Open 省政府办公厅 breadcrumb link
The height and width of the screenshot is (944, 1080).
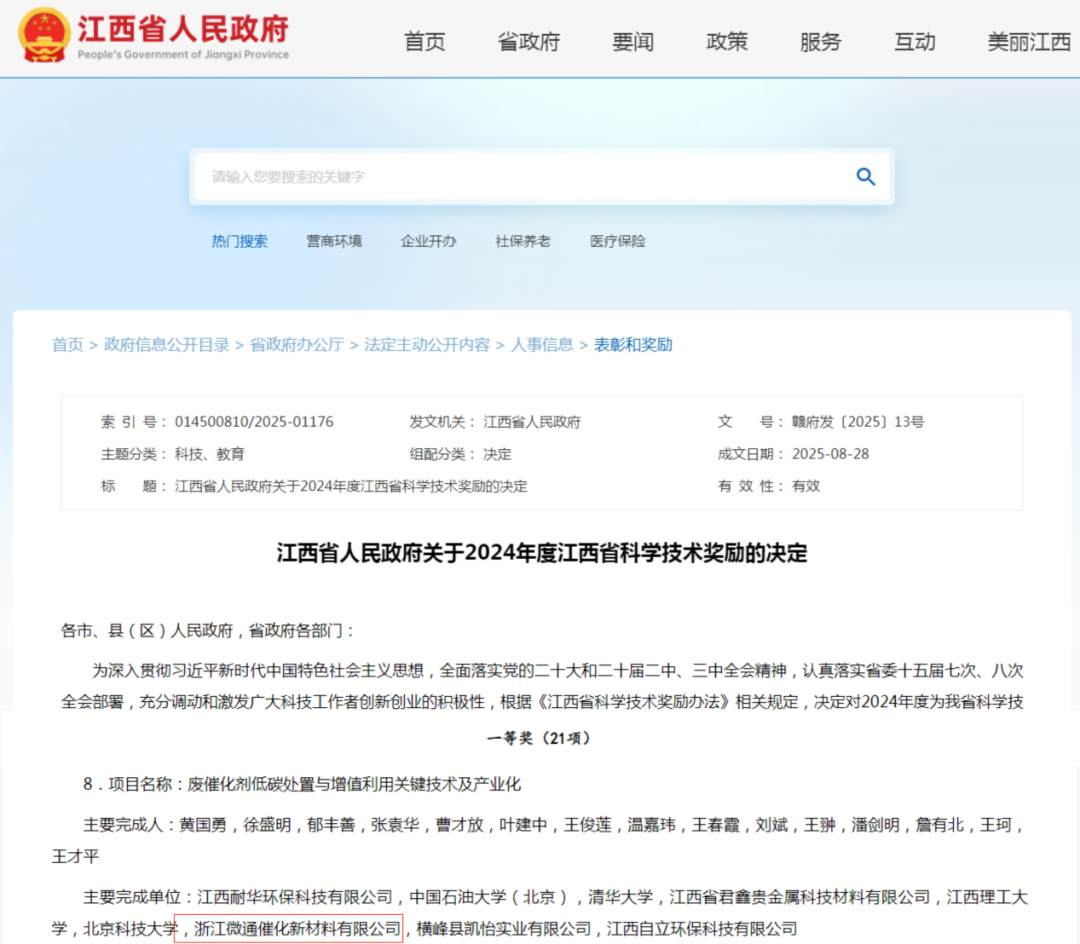[x=297, y=344]
